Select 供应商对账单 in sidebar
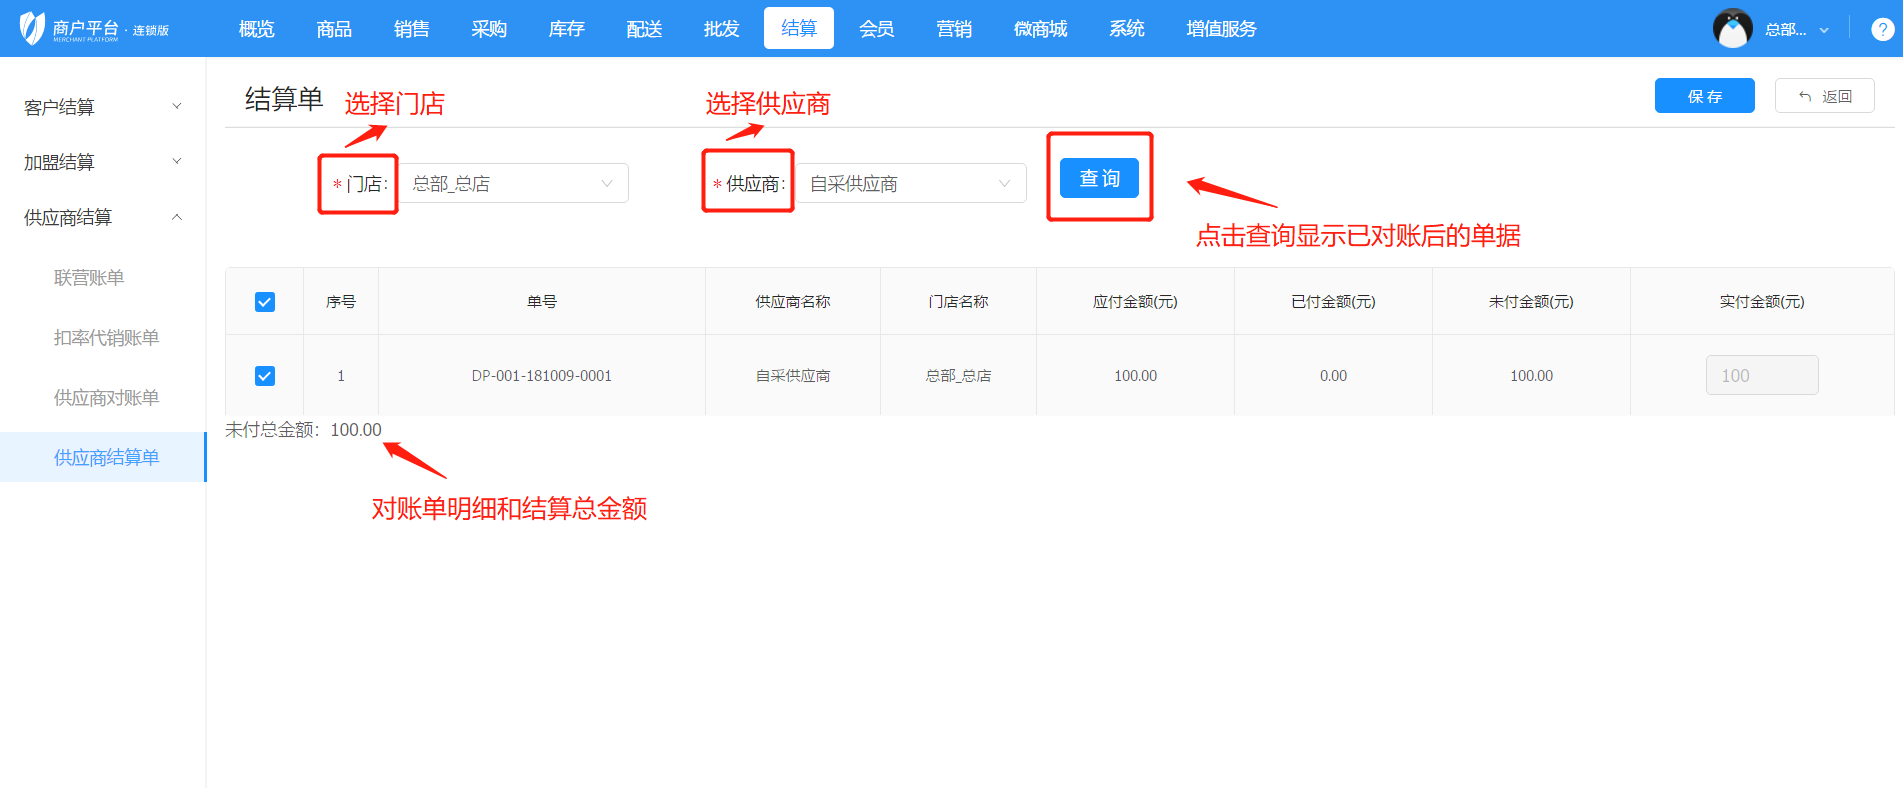Image resolution: width=1903 pixels, height=788 pixels. pos(106,398)
